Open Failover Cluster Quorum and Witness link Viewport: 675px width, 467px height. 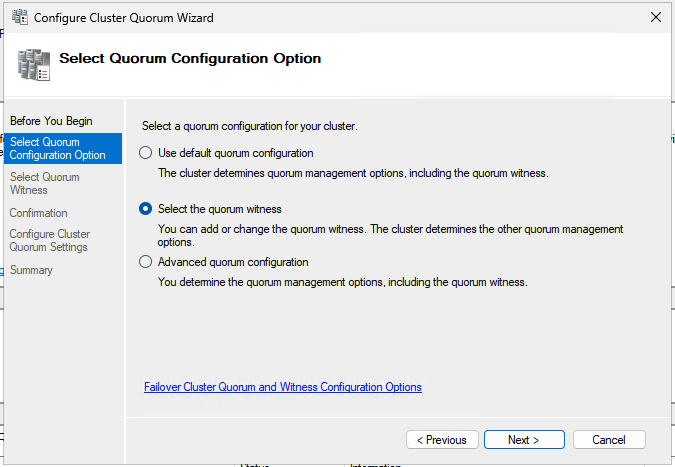(x=282, y=387)
